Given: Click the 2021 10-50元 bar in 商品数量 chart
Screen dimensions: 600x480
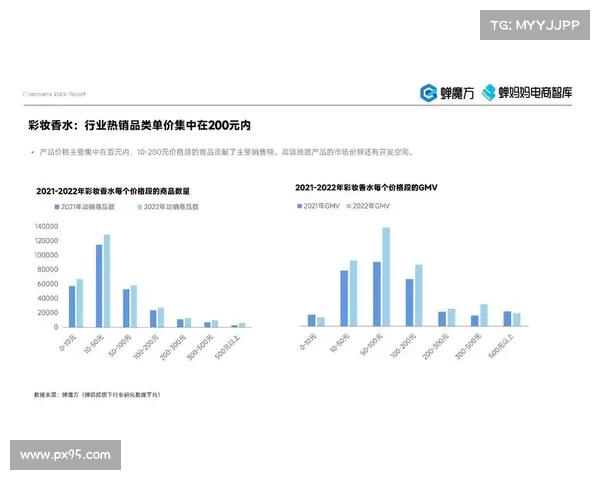Looking at the screenshot, I should pos(99,286).
